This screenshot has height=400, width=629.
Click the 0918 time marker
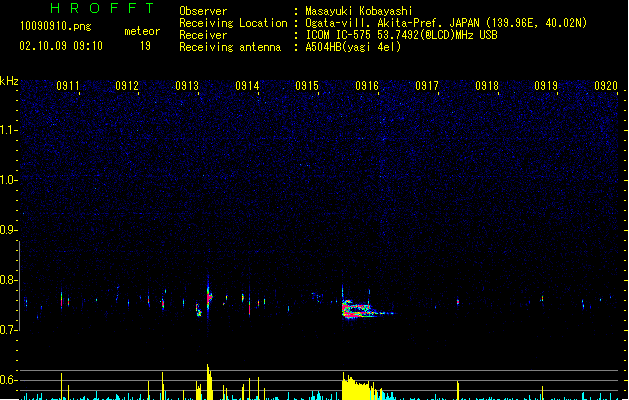click(487, 86)
